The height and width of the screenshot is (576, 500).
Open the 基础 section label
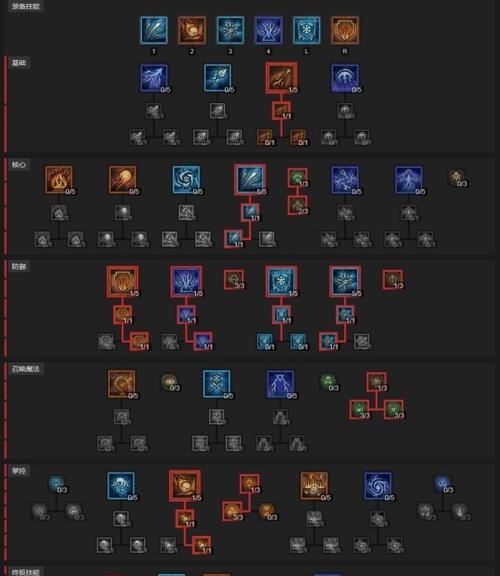[19, 63]
